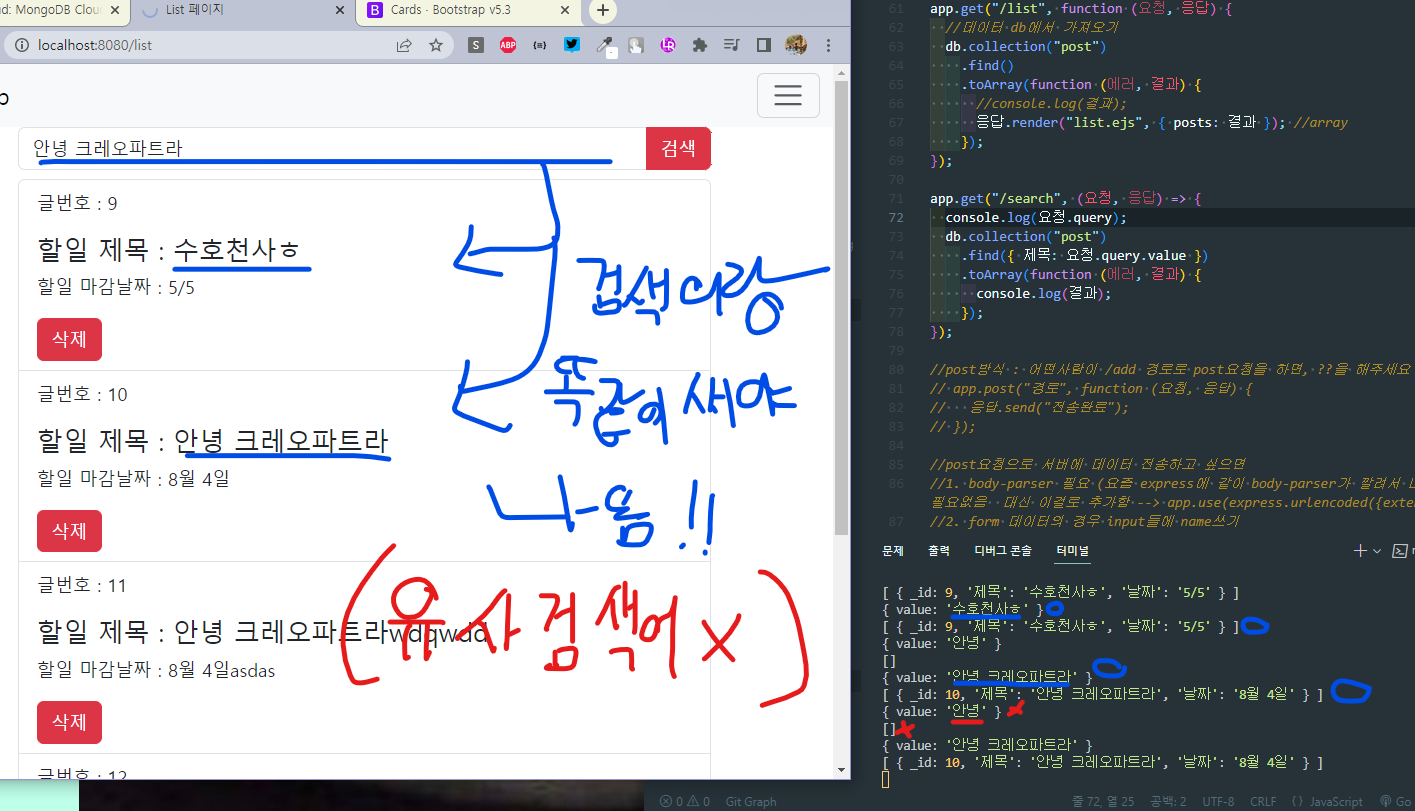Open Git Graph from the status bar
The width and height of the screenshot is (1415, 811).
click(x=750, y=802)
